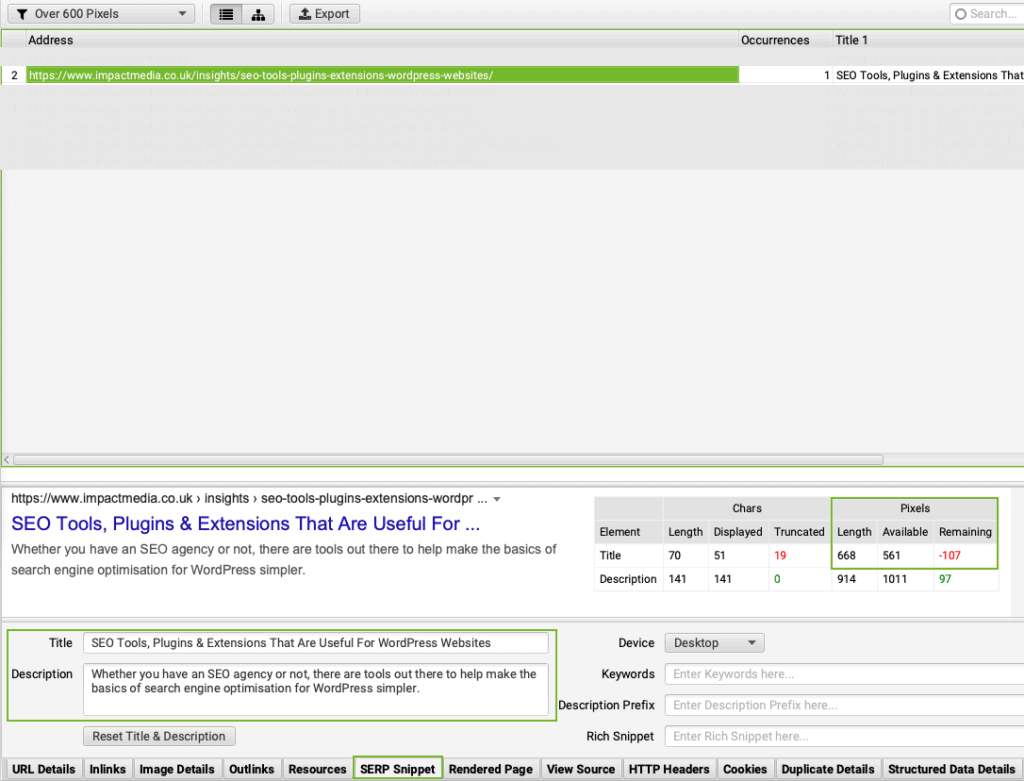Click the SERP description snippet text
The image size is (1024, 781).
click(x=283, y=560)
